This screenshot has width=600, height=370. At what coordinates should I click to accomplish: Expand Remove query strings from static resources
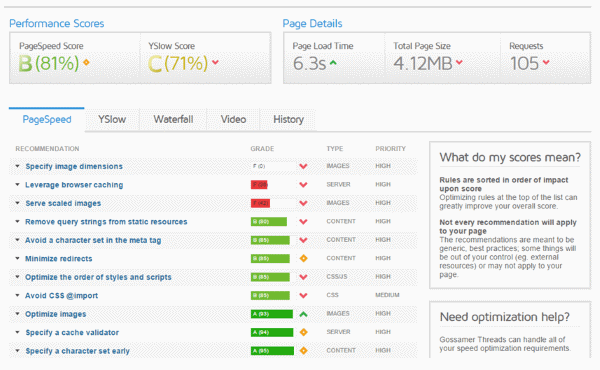click(x=17, y=222)
